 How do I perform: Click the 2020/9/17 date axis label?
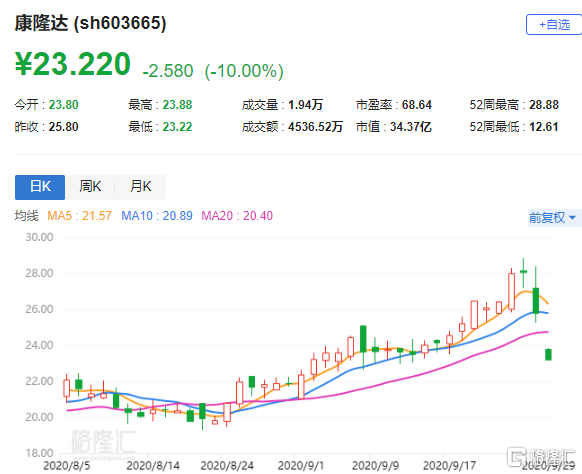449,465
